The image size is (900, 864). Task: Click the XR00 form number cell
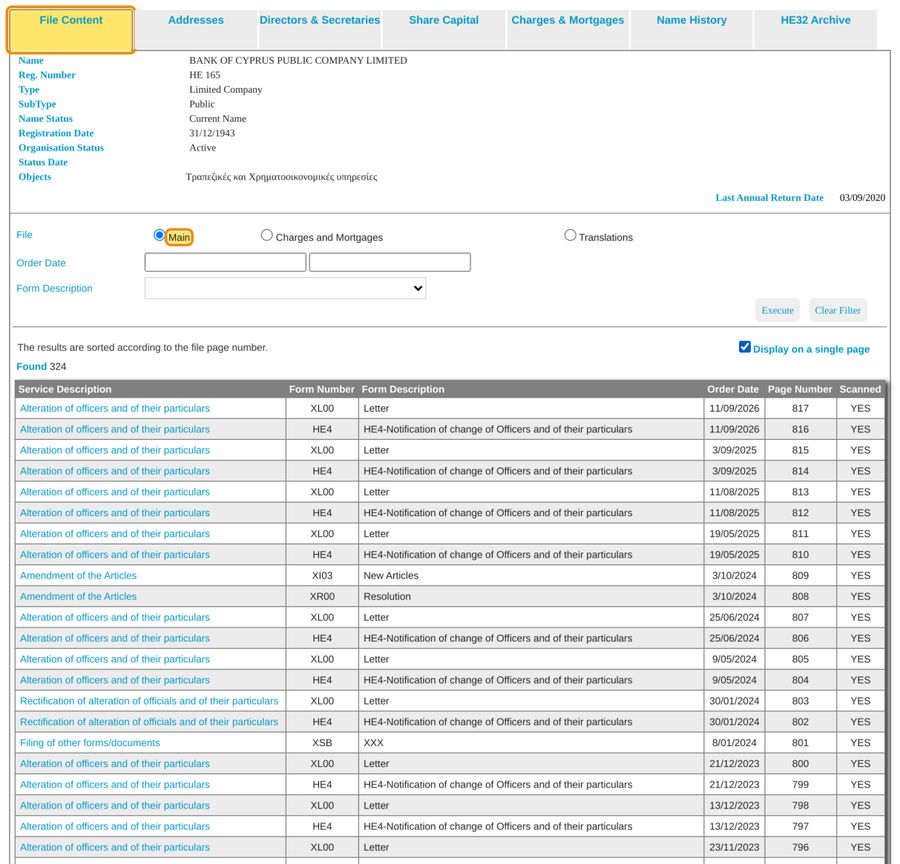[322, 596]
